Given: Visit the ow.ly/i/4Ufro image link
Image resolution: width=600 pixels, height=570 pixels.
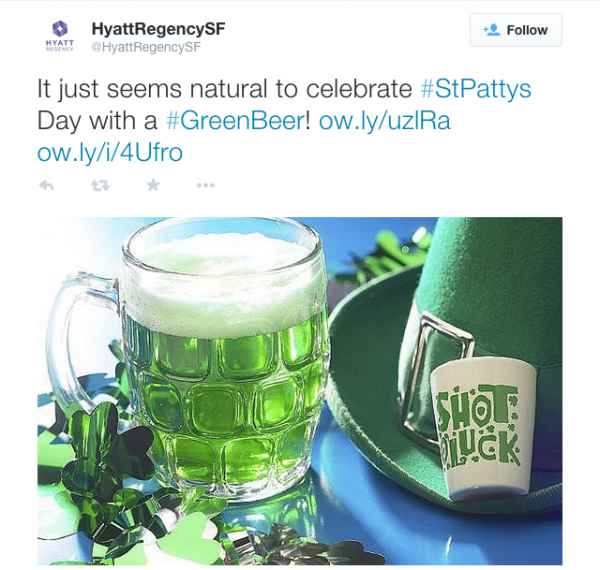Looking at the screenshot, I should pyautogui.click(x=110, y=153).
